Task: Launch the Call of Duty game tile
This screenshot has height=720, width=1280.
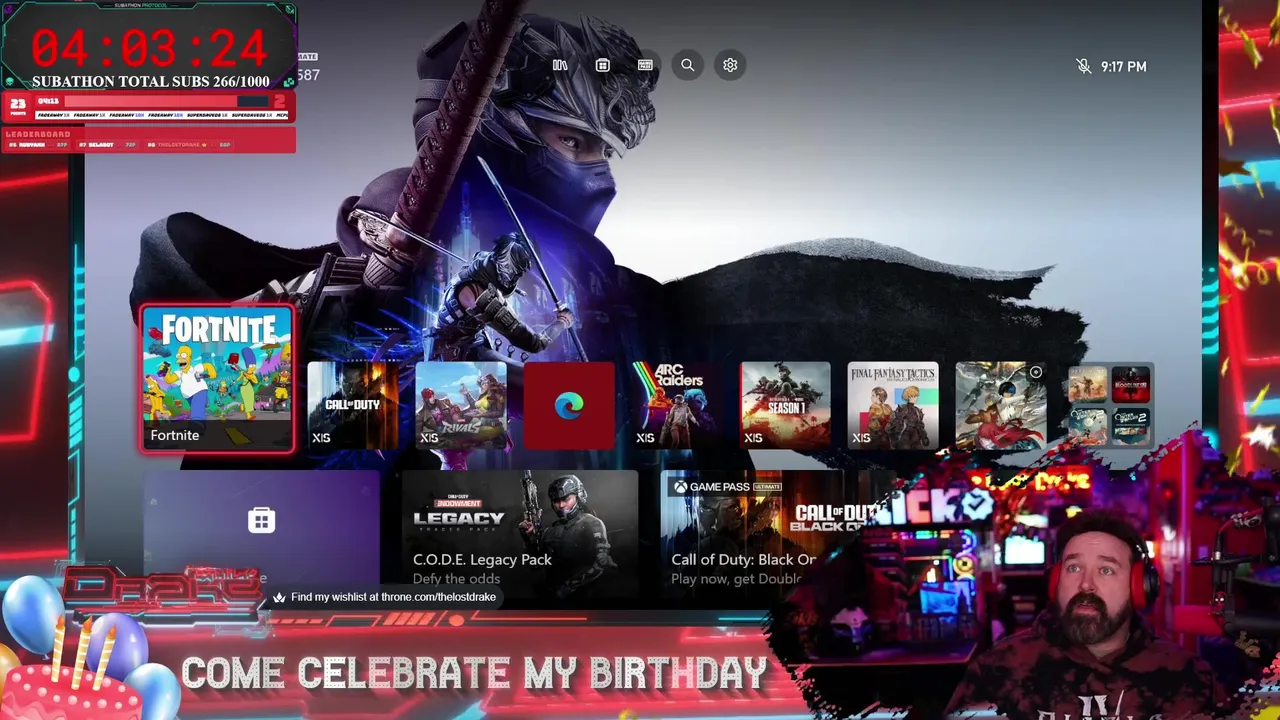Action: tap(353, 405)
